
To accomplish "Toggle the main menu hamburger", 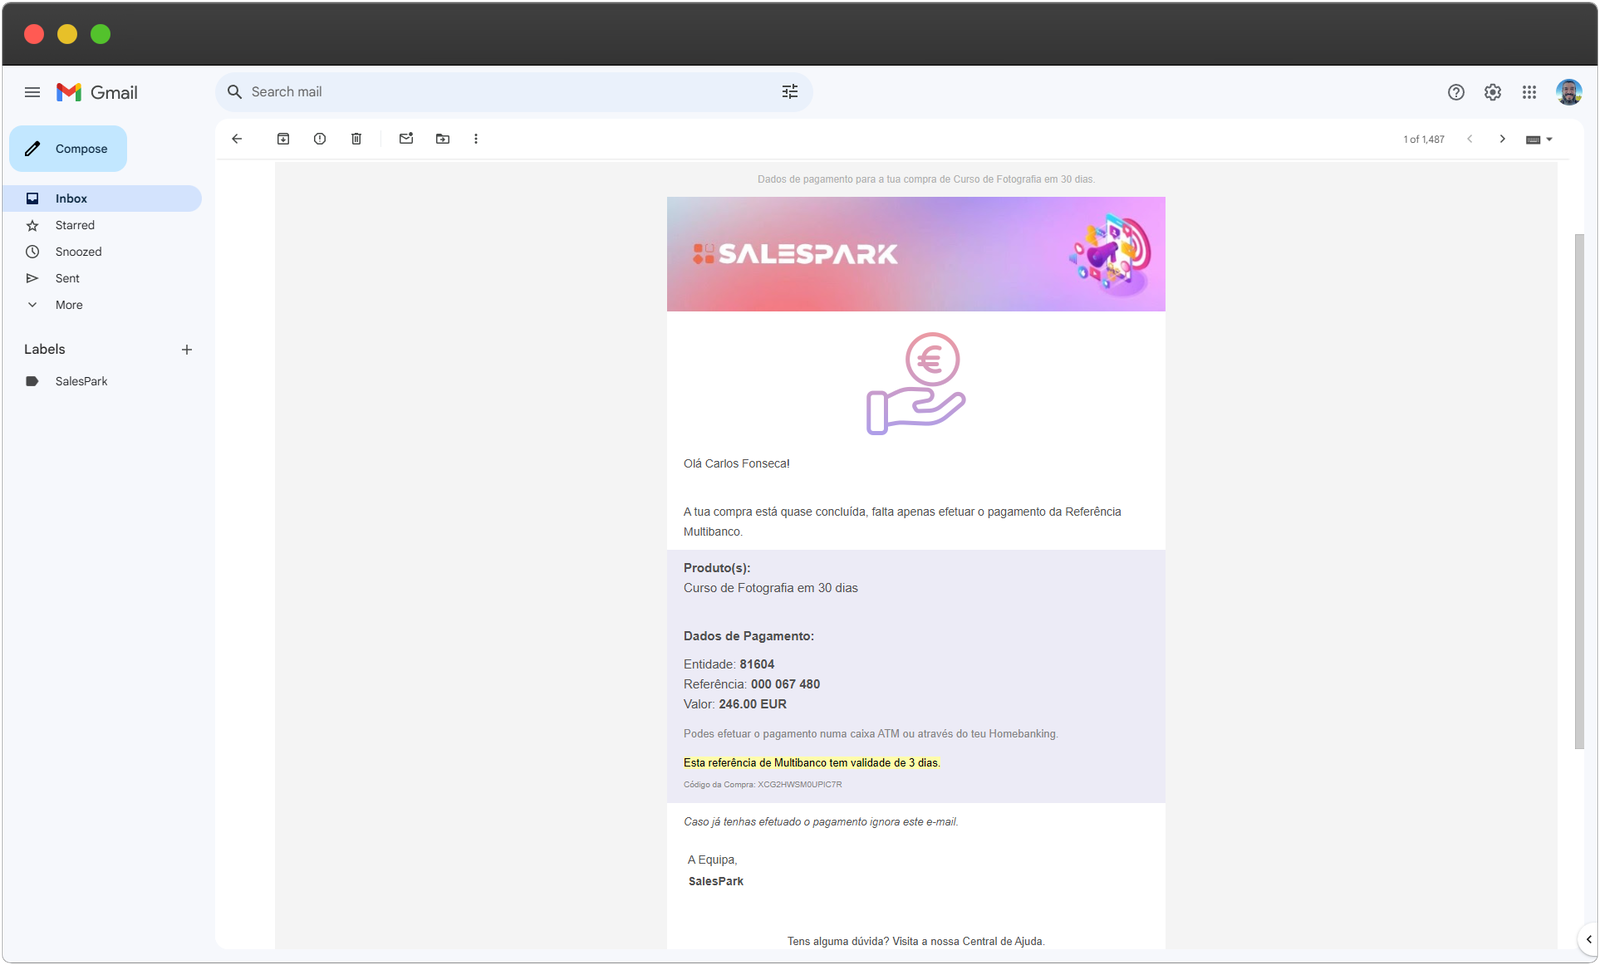I will (x=32, y=92).
